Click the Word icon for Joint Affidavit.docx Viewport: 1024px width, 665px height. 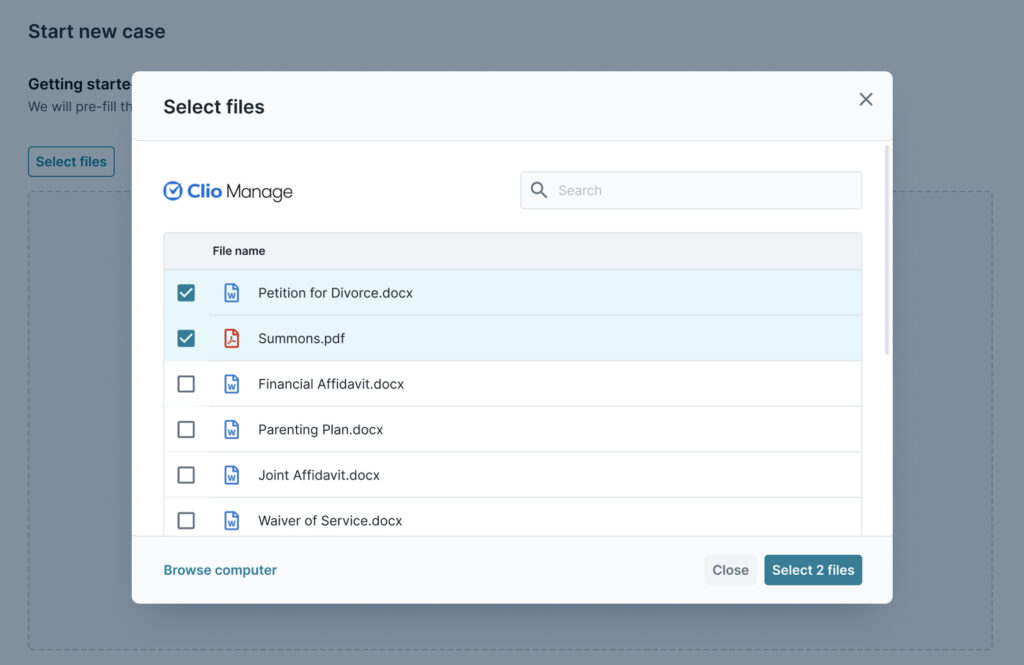(x=231, y=475)
